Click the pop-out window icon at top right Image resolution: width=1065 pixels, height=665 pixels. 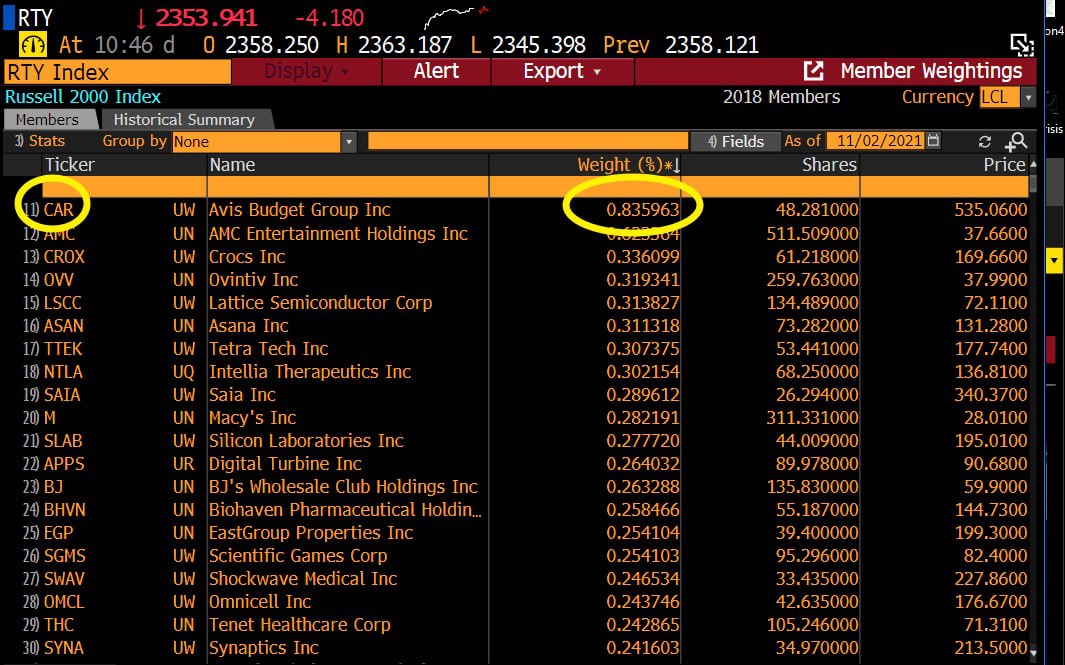[x=1021, y=45]
